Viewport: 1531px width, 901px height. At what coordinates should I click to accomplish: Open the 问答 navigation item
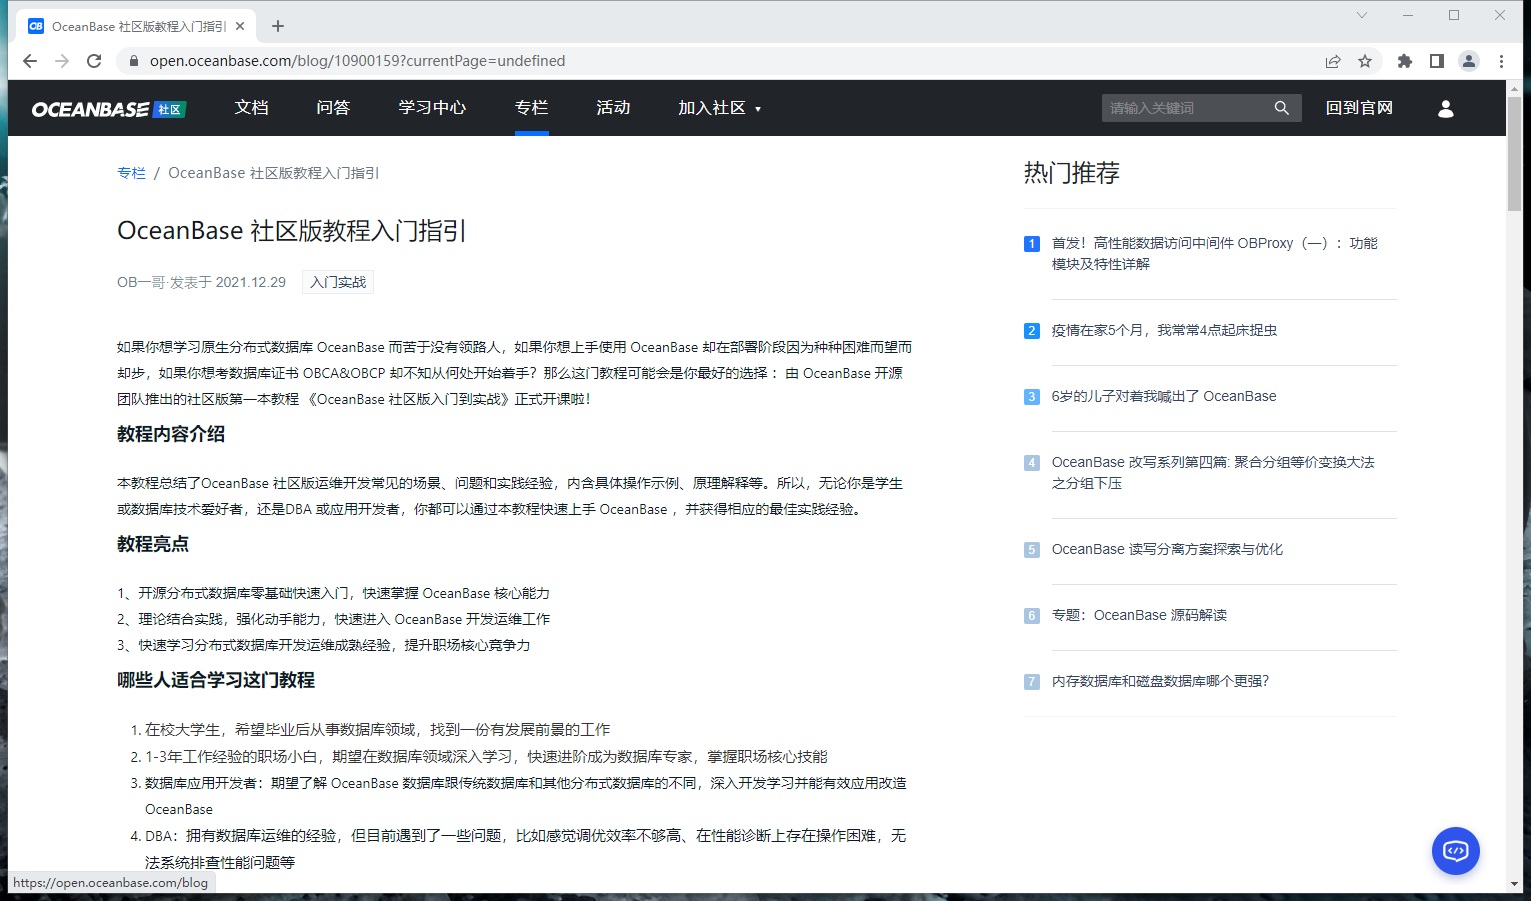(x=333, y=108)
